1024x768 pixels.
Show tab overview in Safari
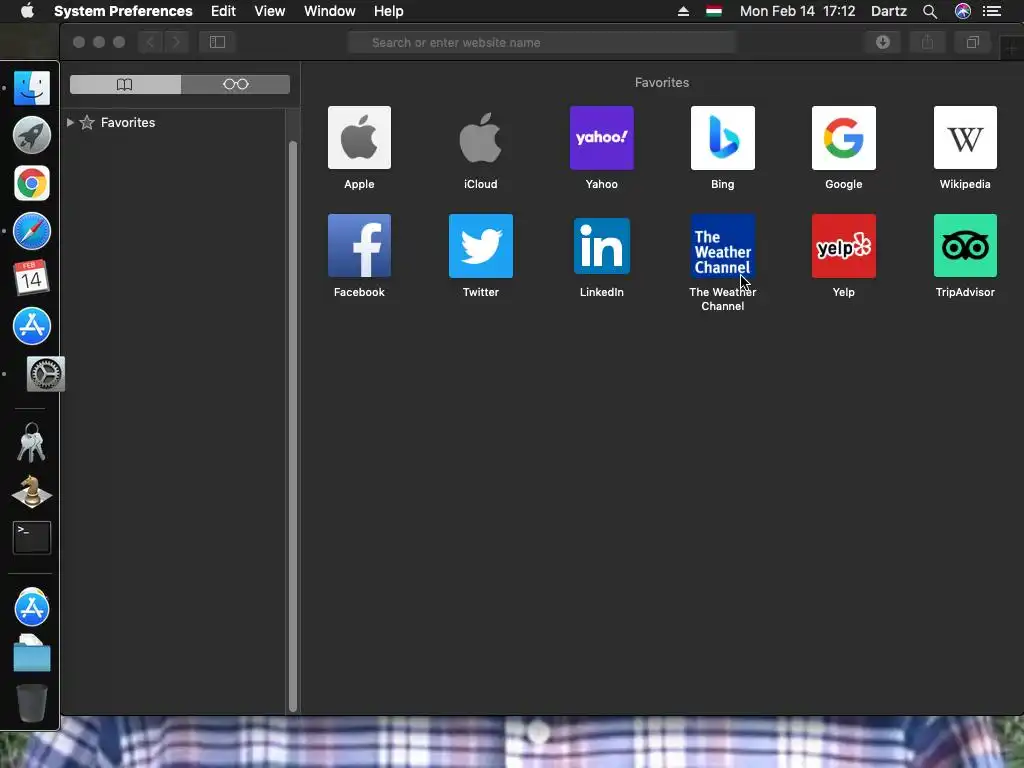click(x=972, y=42)
